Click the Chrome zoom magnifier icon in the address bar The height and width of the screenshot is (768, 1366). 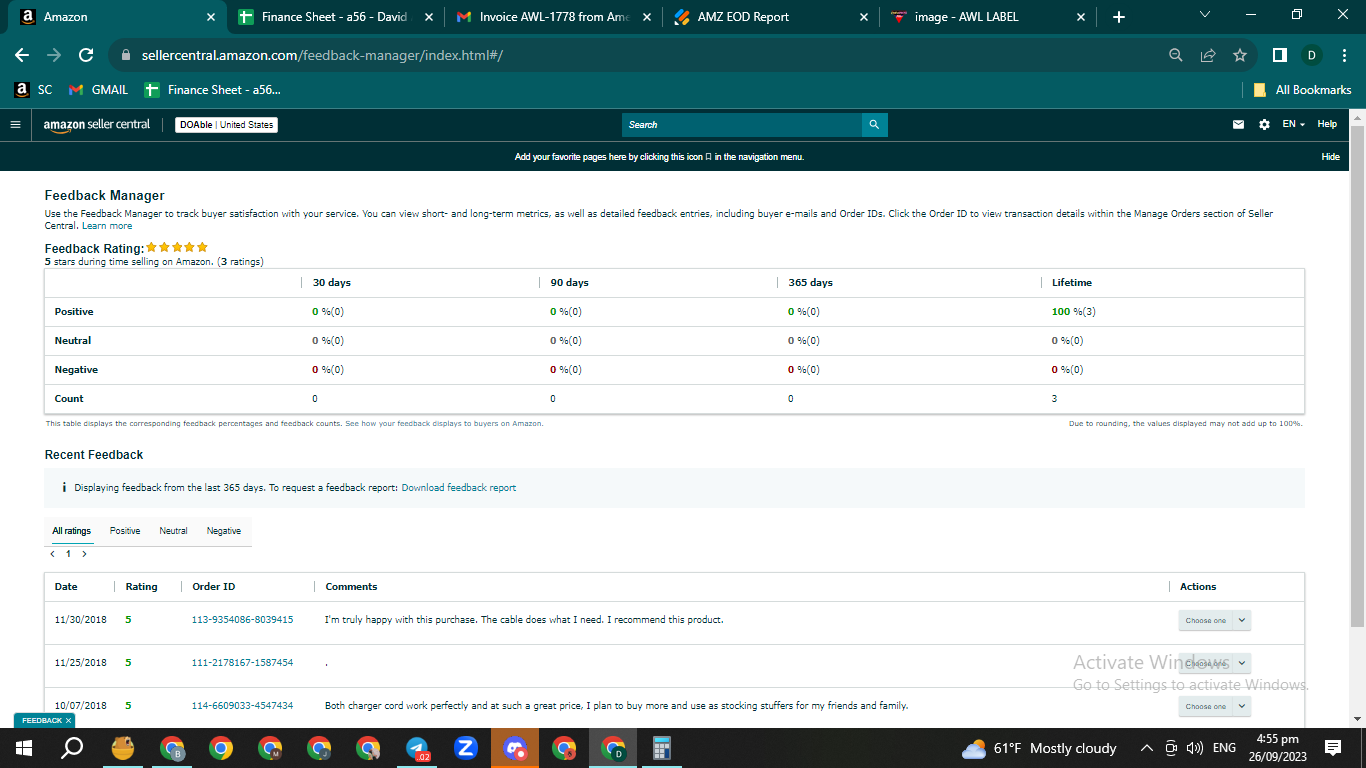[x=1176, y=55]
